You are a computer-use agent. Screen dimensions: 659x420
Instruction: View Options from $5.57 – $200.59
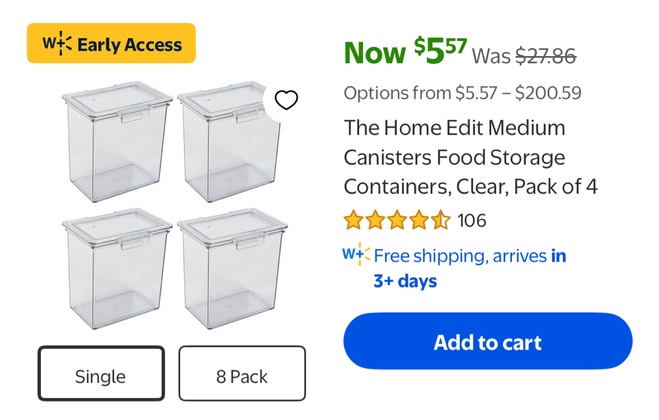tap(463, 93)
